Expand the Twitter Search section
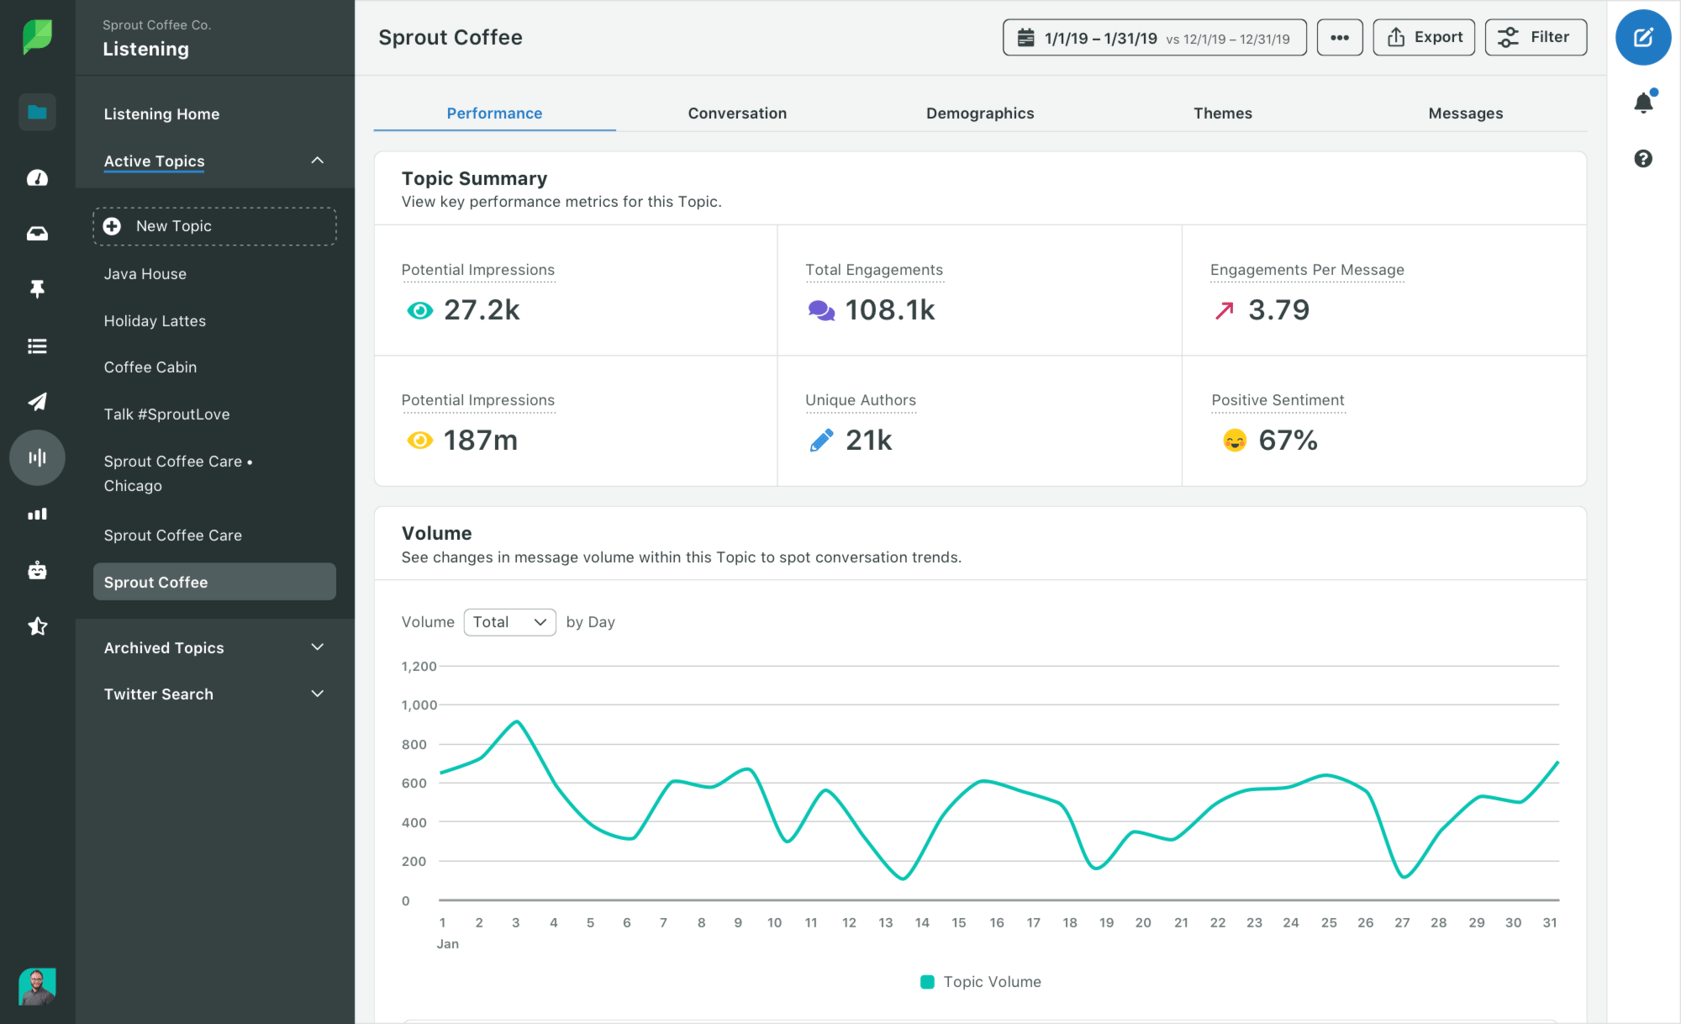The image size is (1681, 1024). coord(317,693)
